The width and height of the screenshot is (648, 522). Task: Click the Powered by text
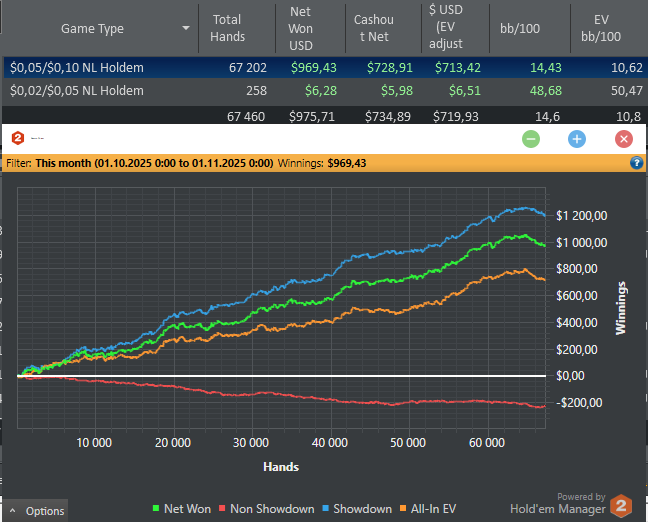click(x=581, y=496)
